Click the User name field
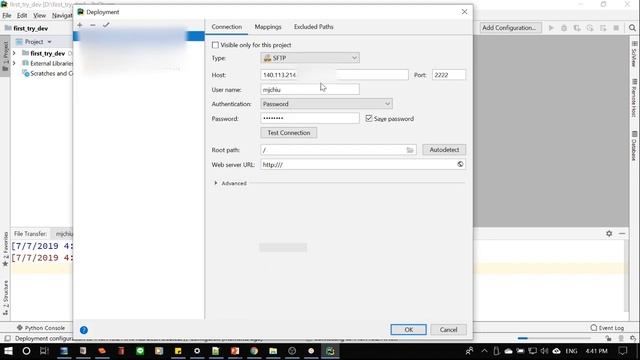 tap(310, 89)
